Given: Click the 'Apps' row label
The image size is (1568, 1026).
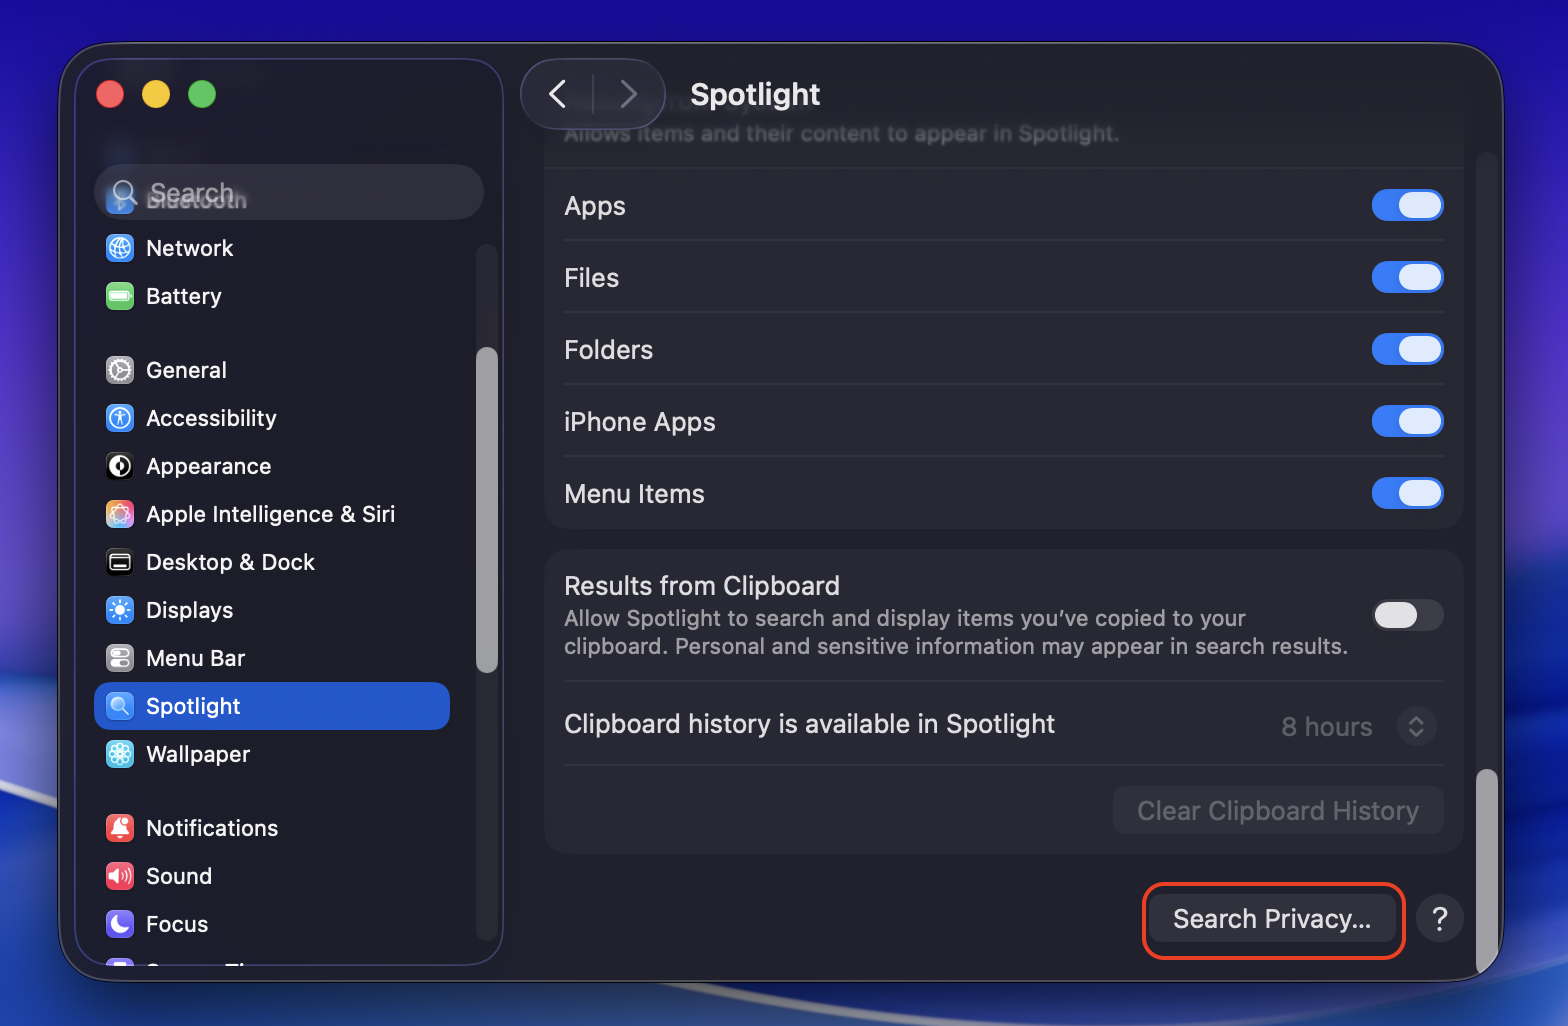Looking at the screenshot, I should (x=595, y=206).
